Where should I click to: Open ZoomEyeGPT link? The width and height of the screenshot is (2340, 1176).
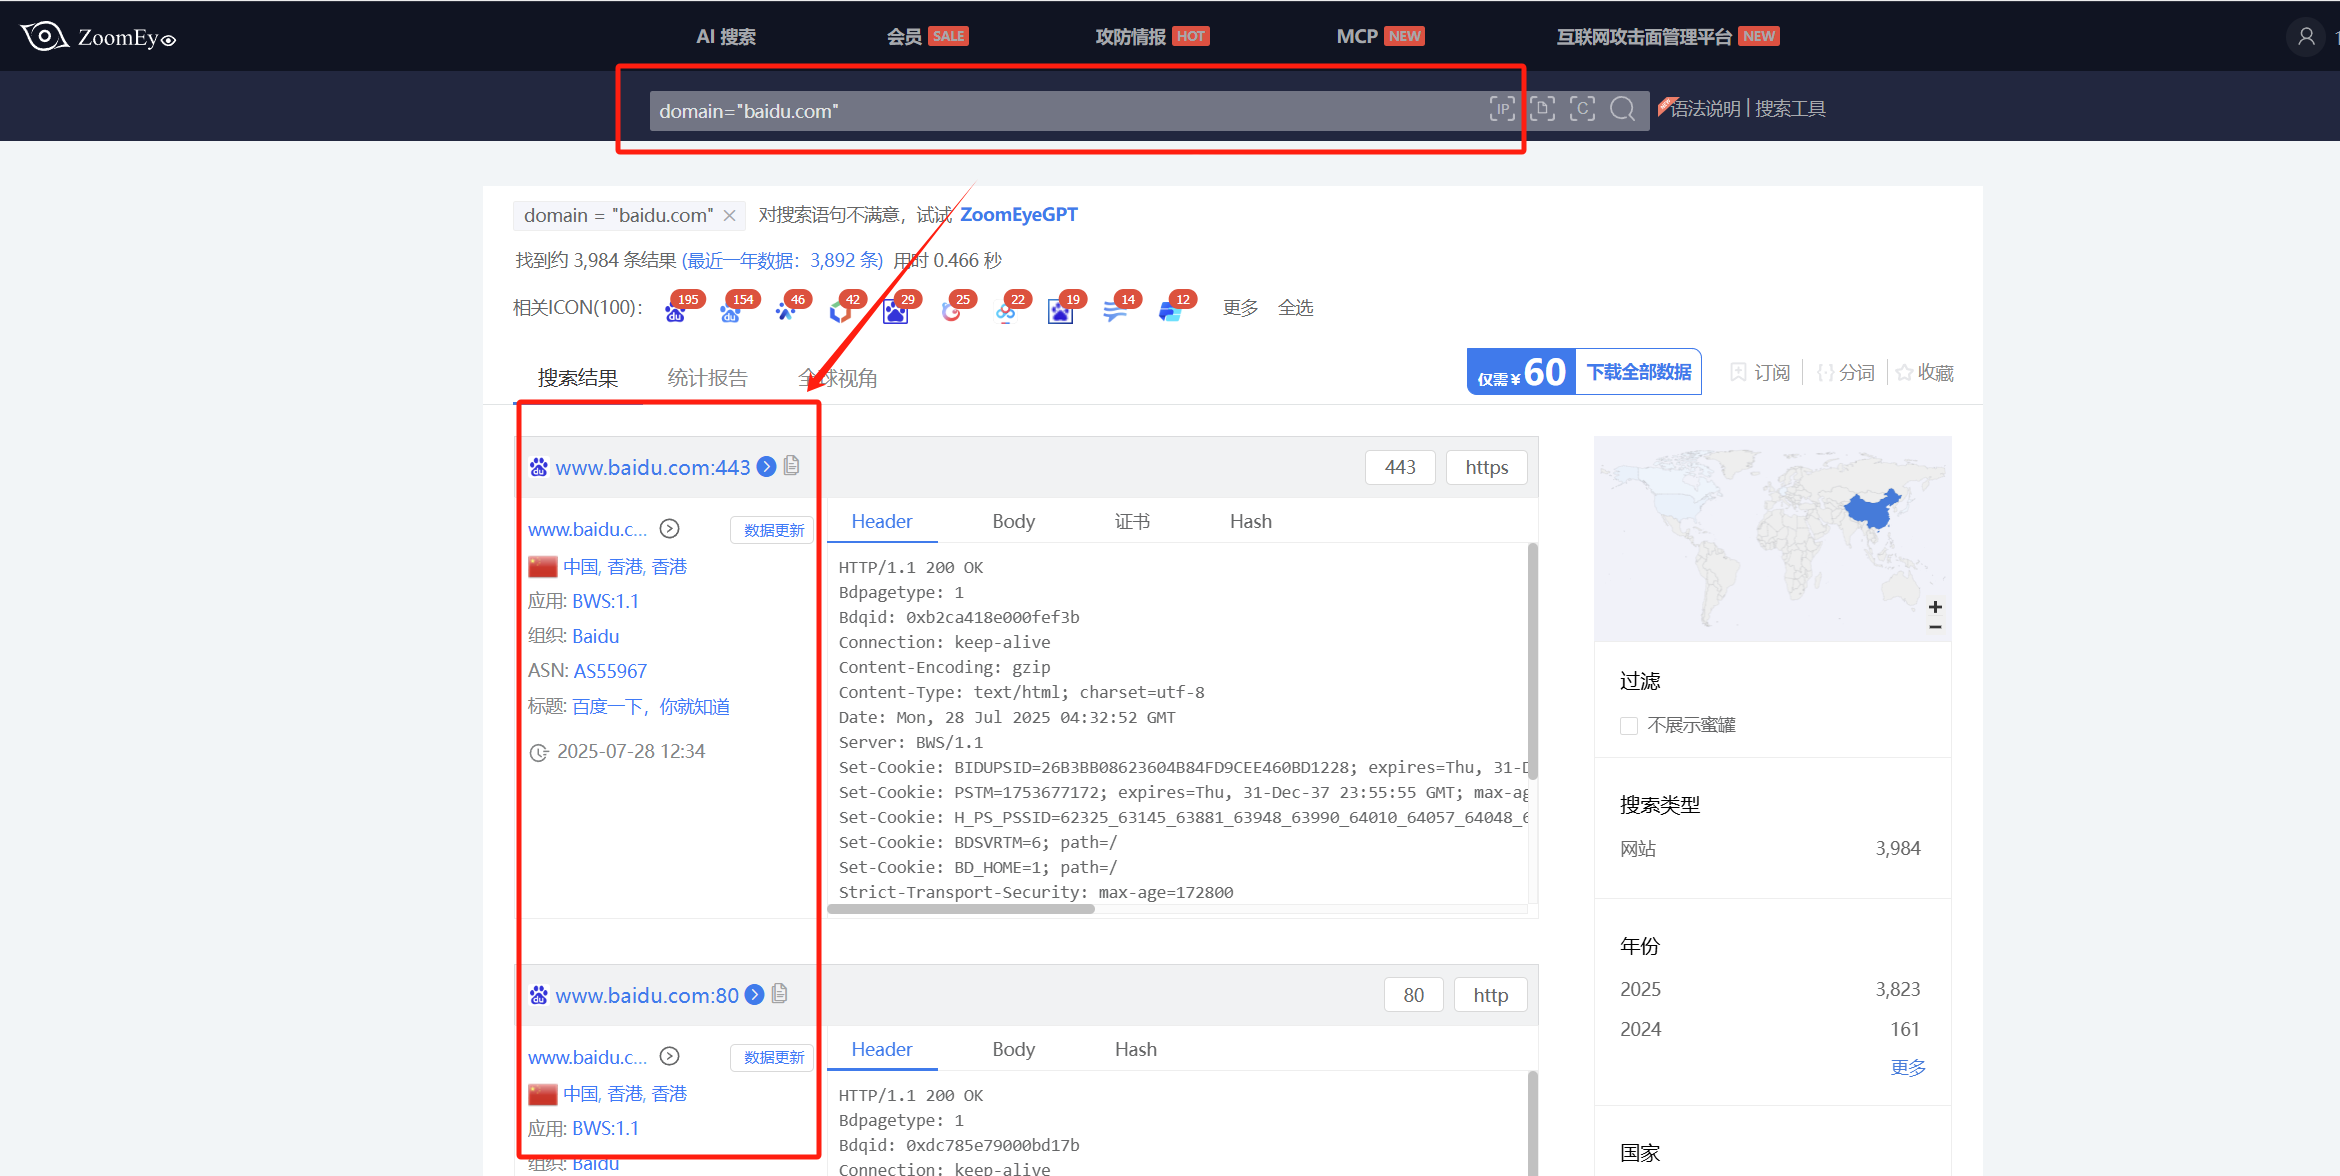tap(1019, 215)
